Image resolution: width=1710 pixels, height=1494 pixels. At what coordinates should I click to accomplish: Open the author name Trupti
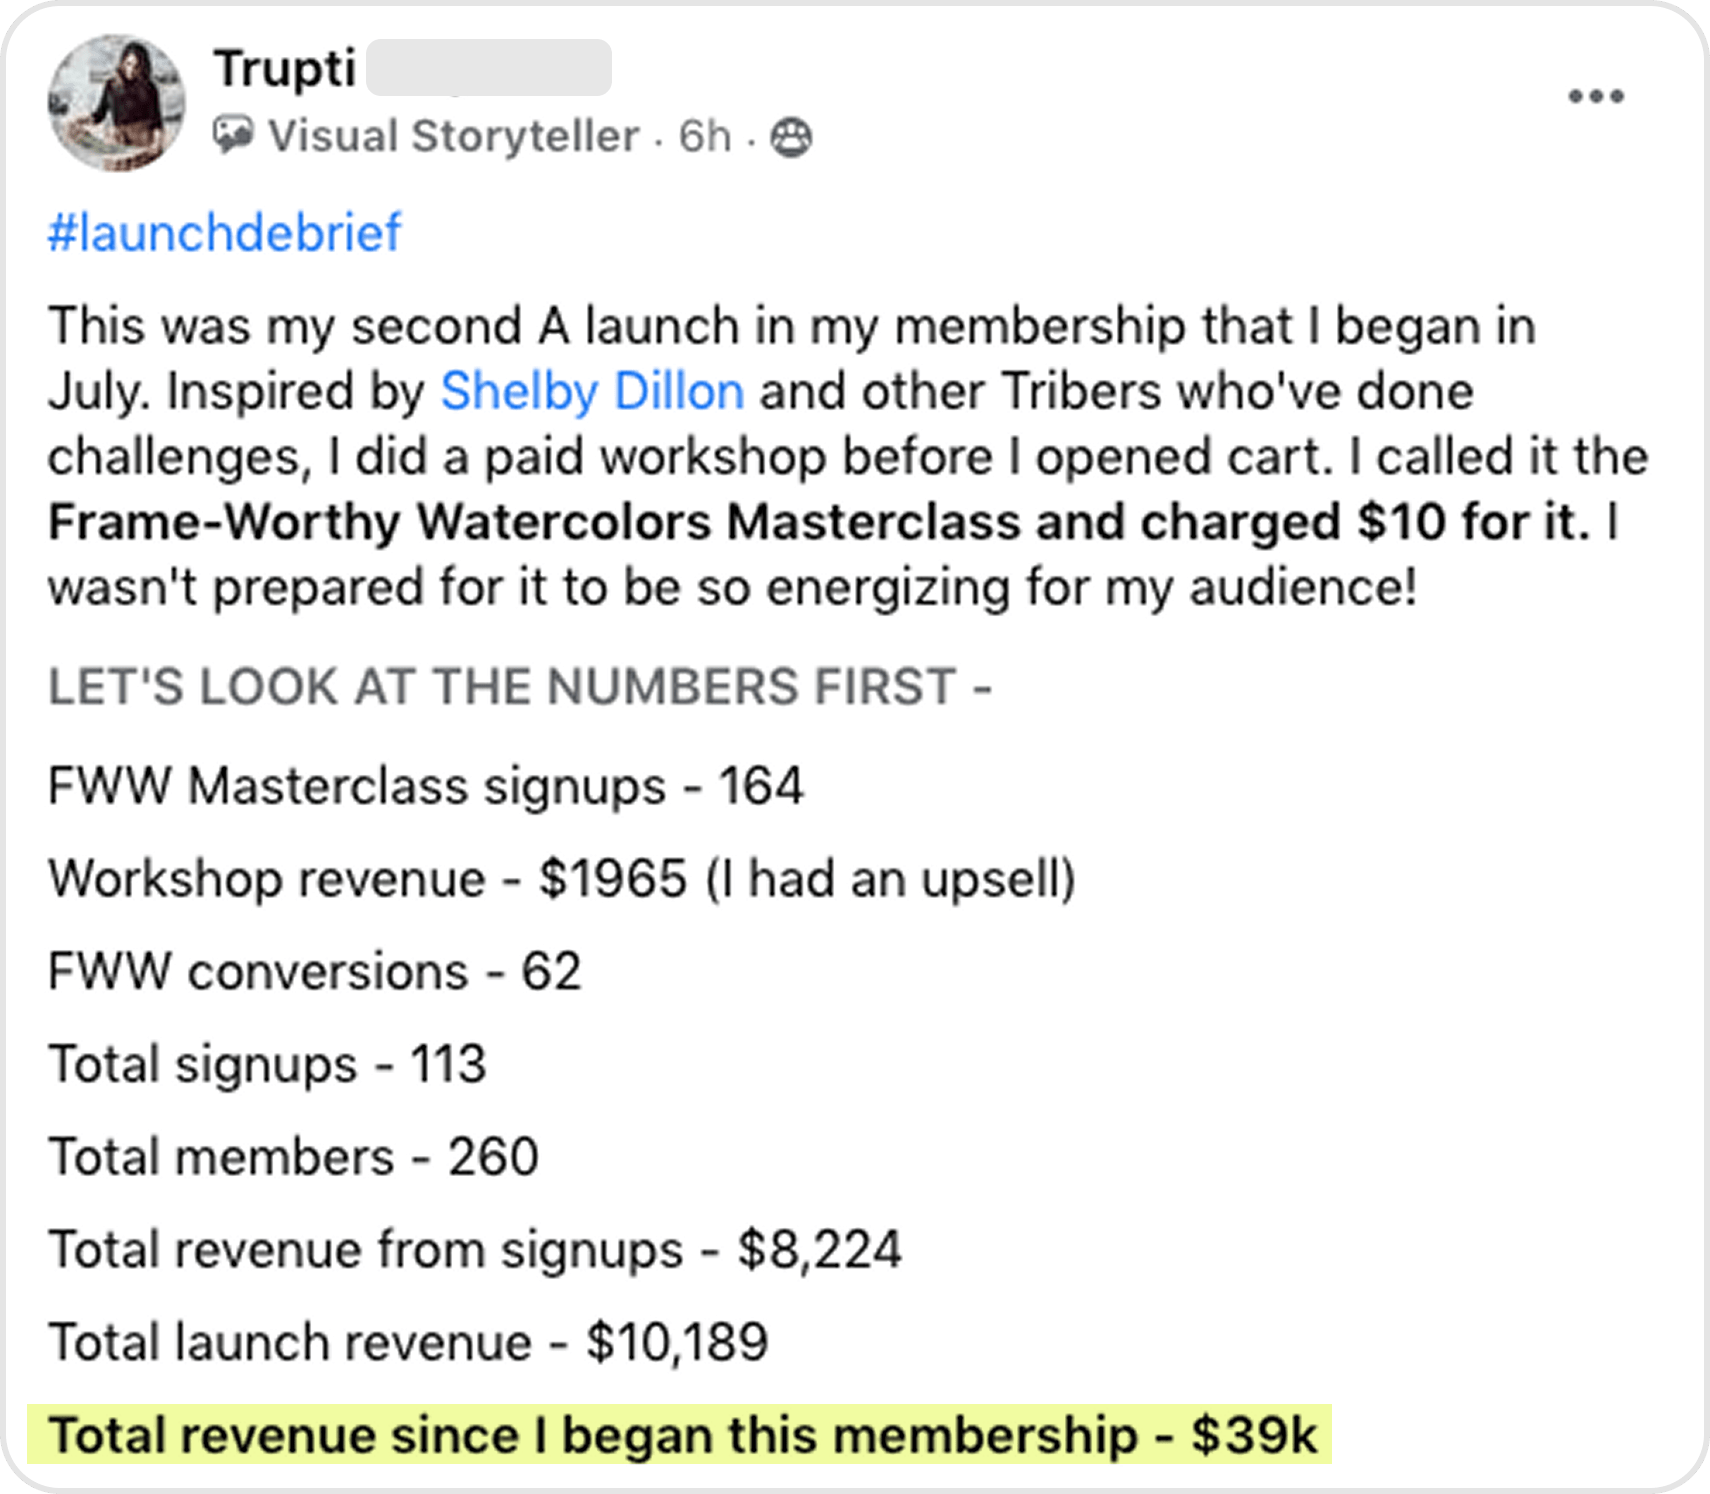click(x=285, y=69)
